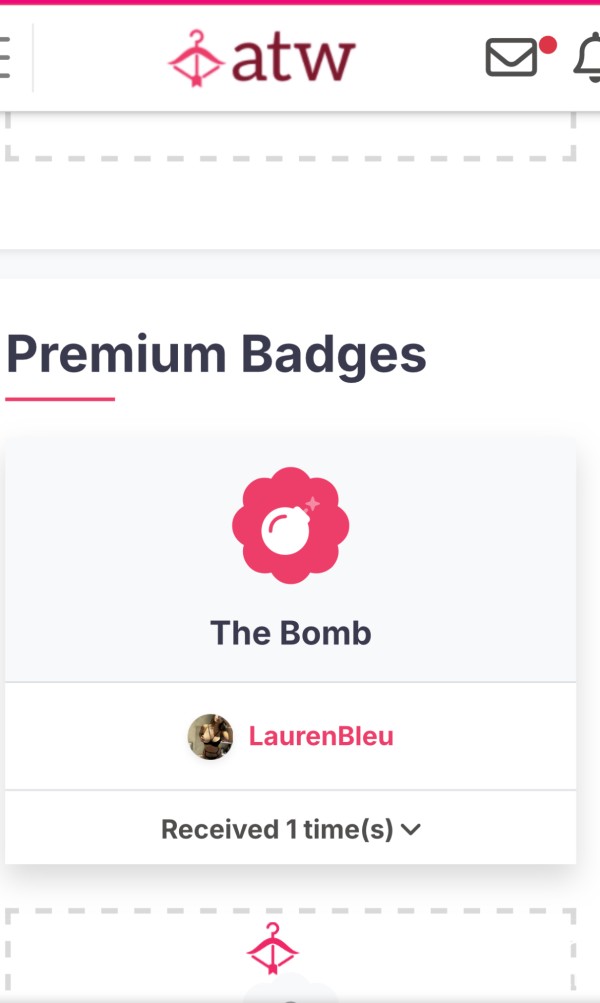This screenshot has height=1003, width=600.
Task: Click the divider line beside hamburger menu
Action: tap(33, 58)
